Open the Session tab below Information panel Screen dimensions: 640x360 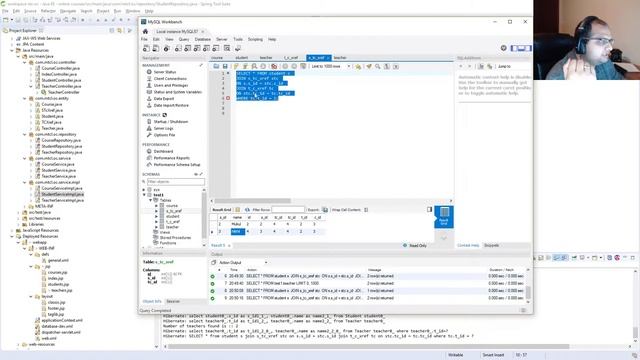click(173, 301)
